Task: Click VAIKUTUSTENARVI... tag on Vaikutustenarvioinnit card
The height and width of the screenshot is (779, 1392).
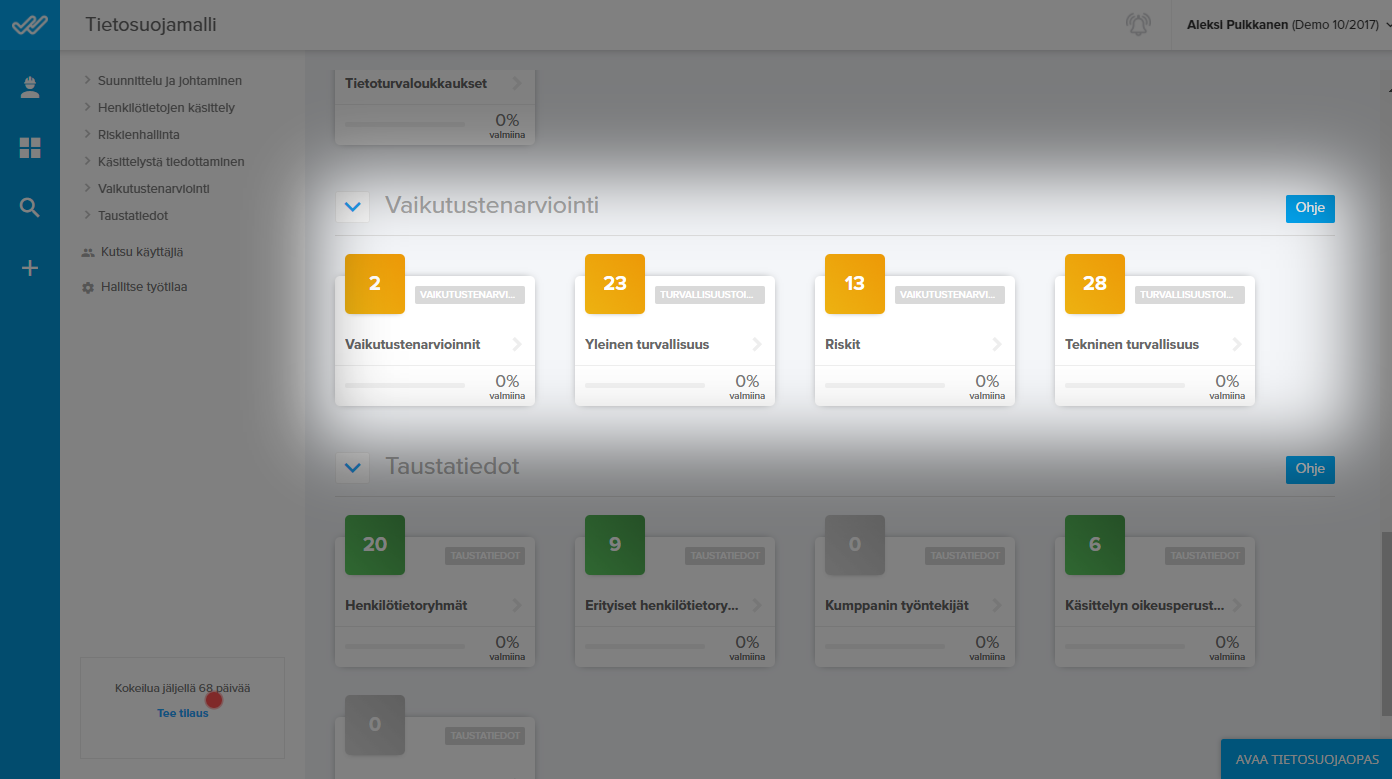Action: (x=470, y=295)
